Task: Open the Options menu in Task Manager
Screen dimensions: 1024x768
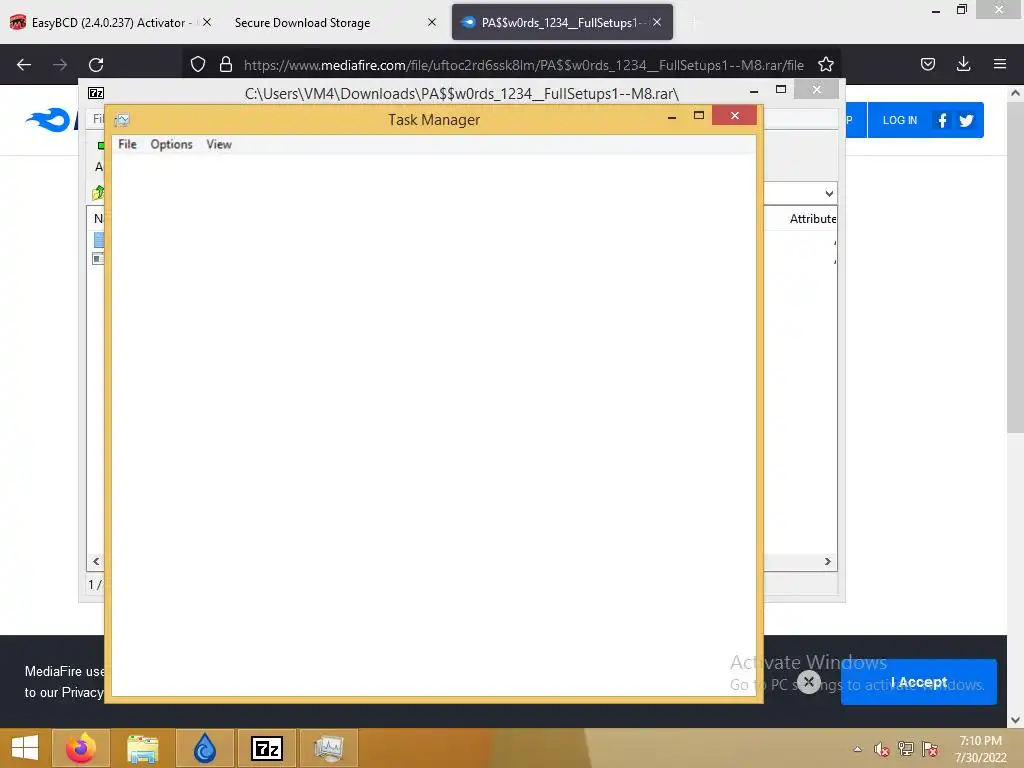Action: click(x=171, y=144)
